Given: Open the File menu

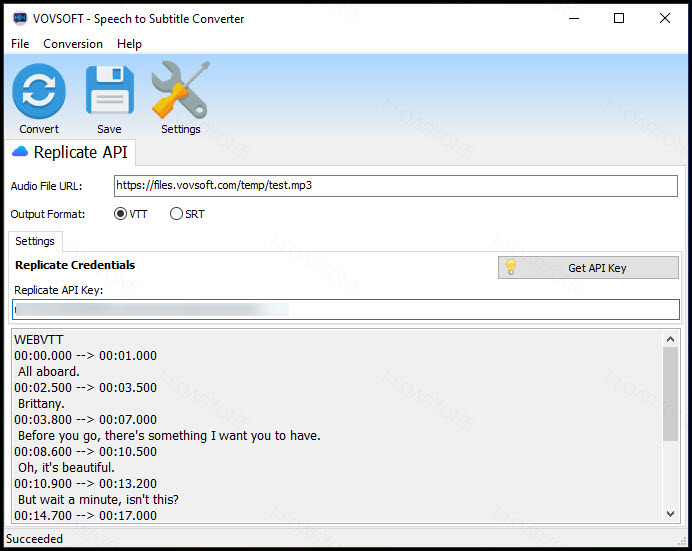Looking at the screenshot, I should click(x=20, y=44).
